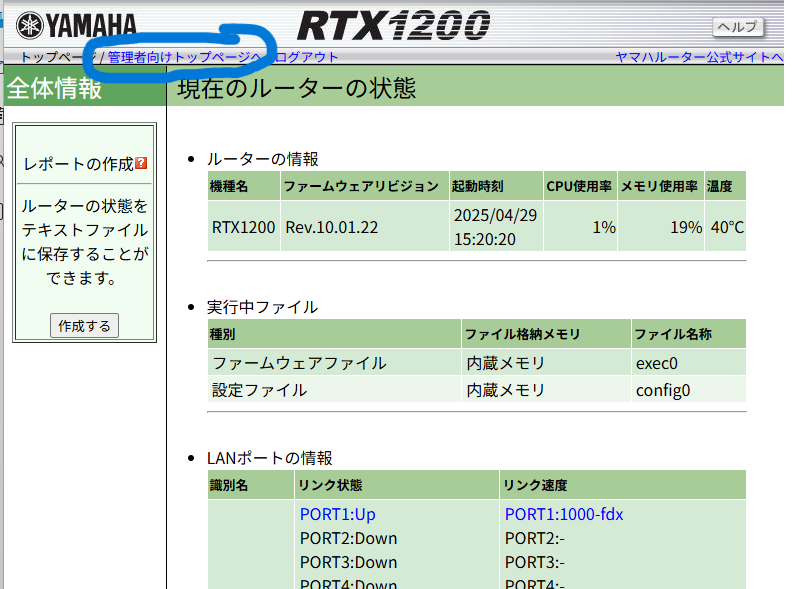Click the メモリ使用率 column header

659,186
